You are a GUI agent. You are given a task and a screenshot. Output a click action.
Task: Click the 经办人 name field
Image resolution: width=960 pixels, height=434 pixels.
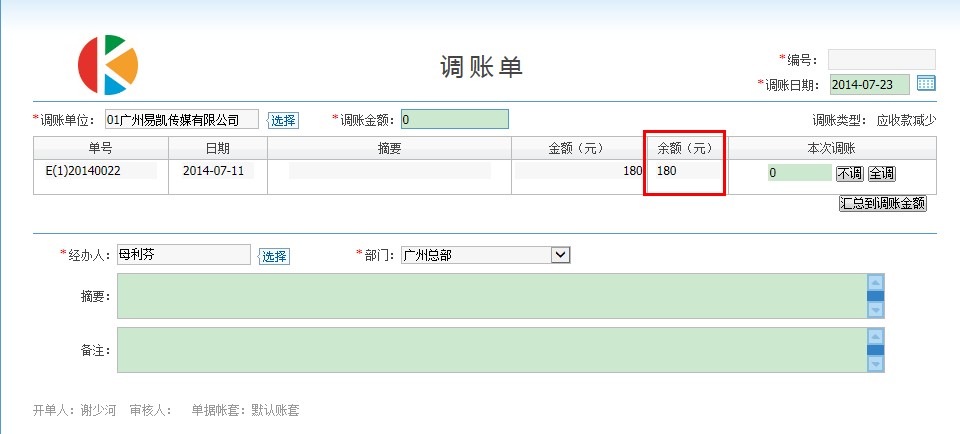tap(183, 255)
